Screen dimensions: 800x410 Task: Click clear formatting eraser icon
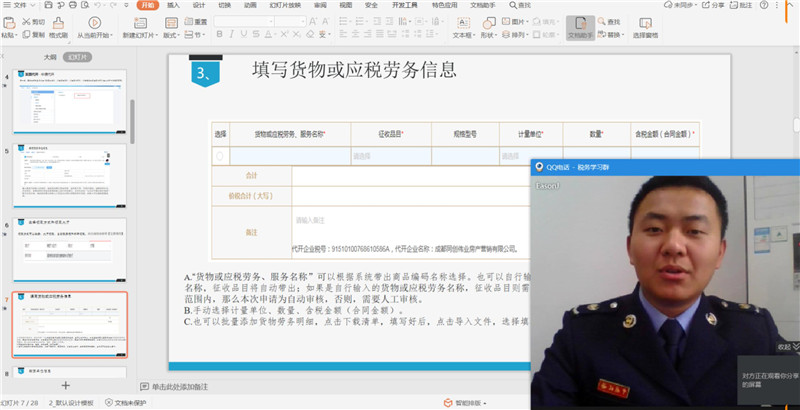(x=310, y=34)
